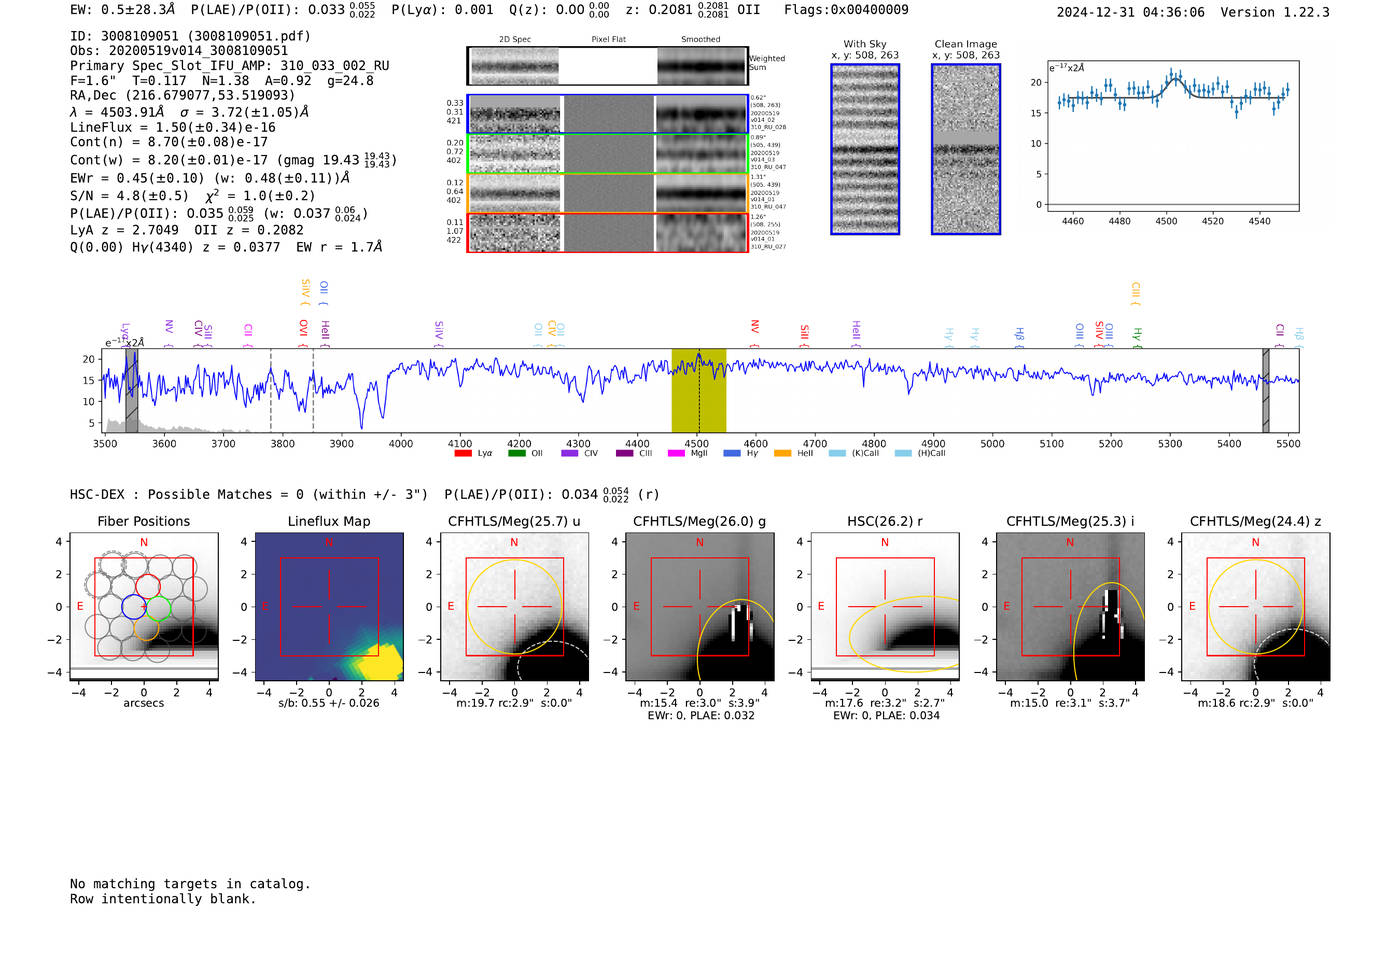Click the 2024-12-31 04:36:06 timestamp
Viewport: 1400px width, 953px height.
point(1131,13)
